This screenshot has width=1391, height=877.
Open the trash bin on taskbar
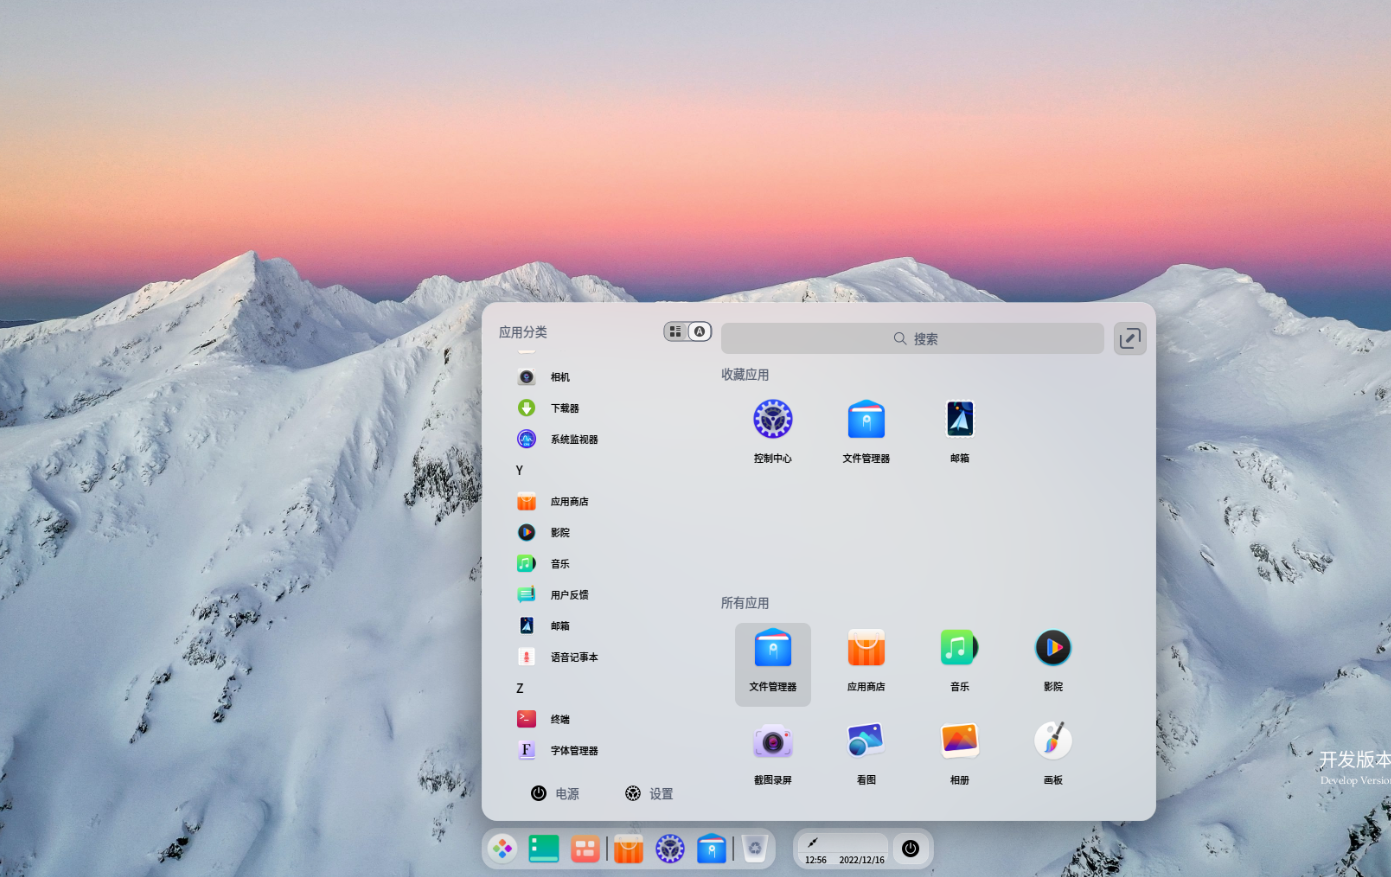[755, 847]
